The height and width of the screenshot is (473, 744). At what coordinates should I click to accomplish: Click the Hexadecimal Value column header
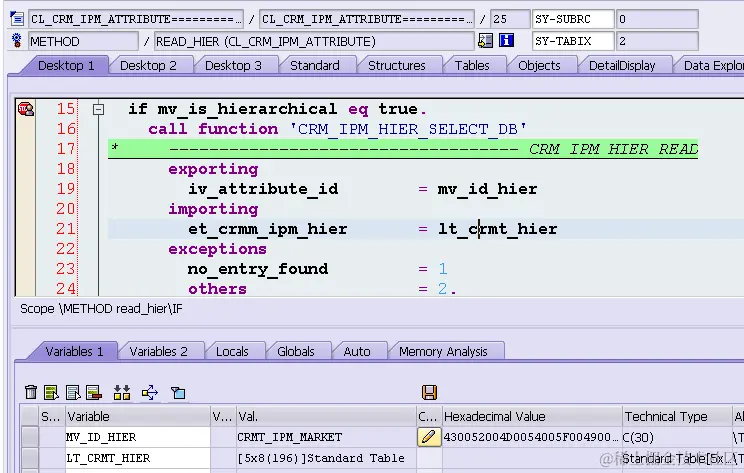531,417
